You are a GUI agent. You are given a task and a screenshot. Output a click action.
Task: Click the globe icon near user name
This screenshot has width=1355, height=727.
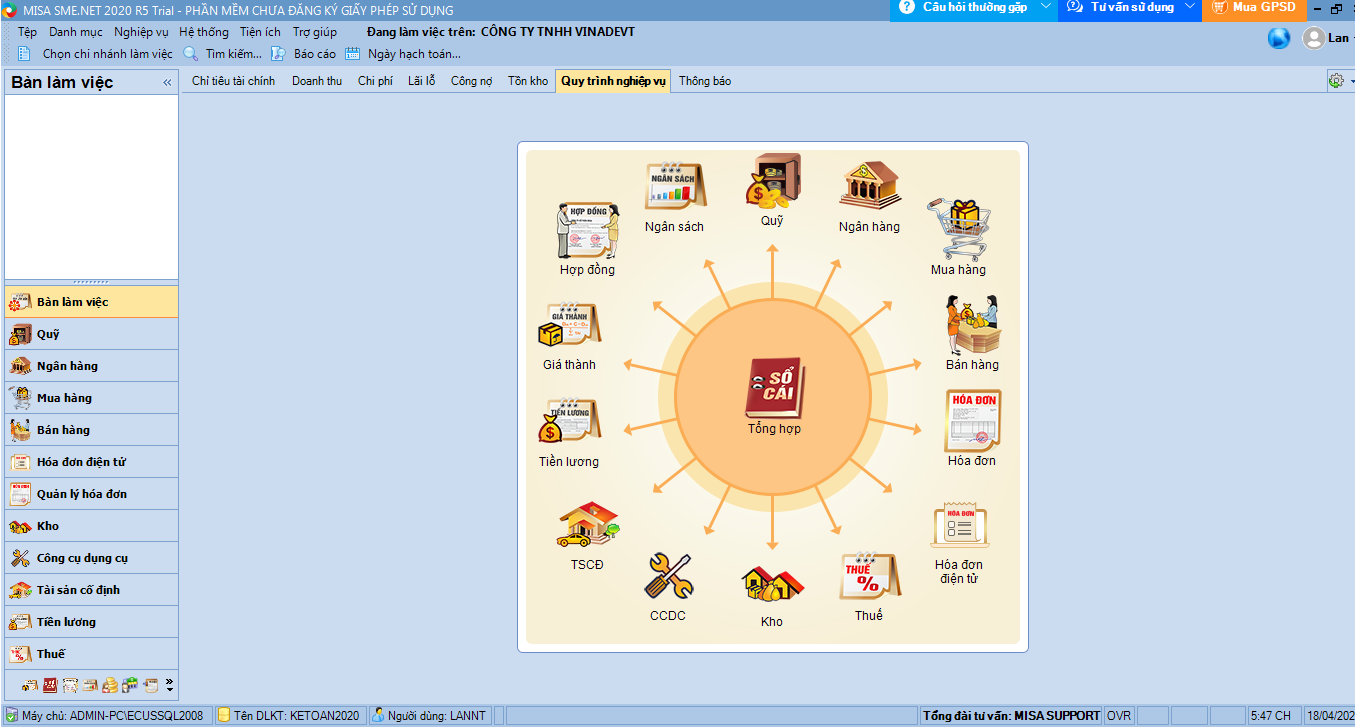[1279, 38]
